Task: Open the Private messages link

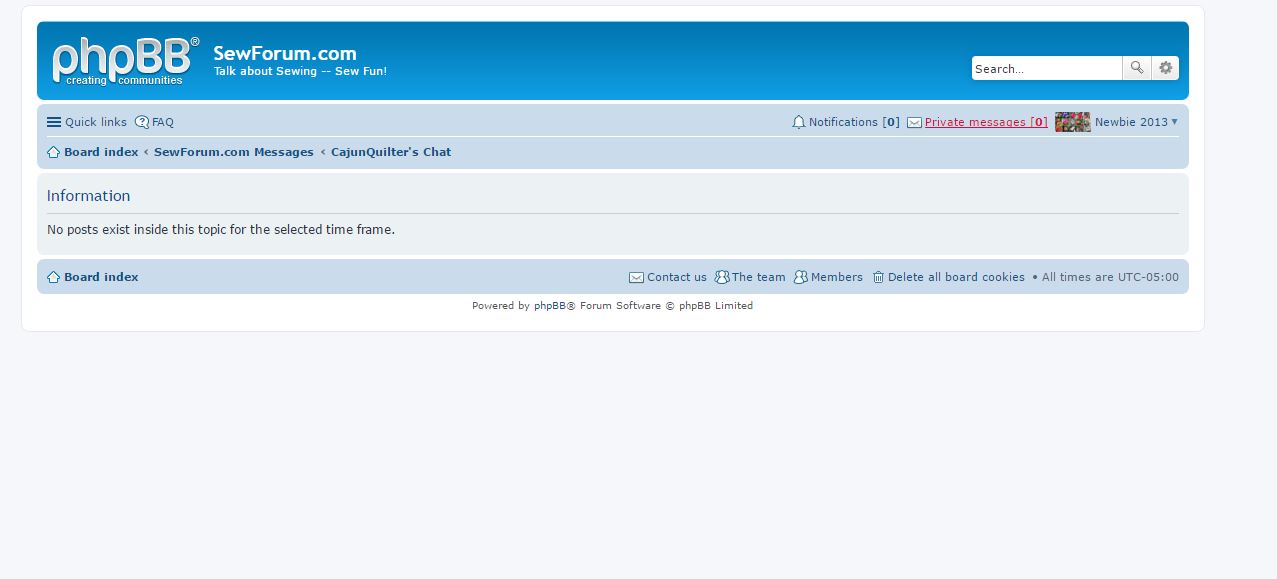Action: 985,122
